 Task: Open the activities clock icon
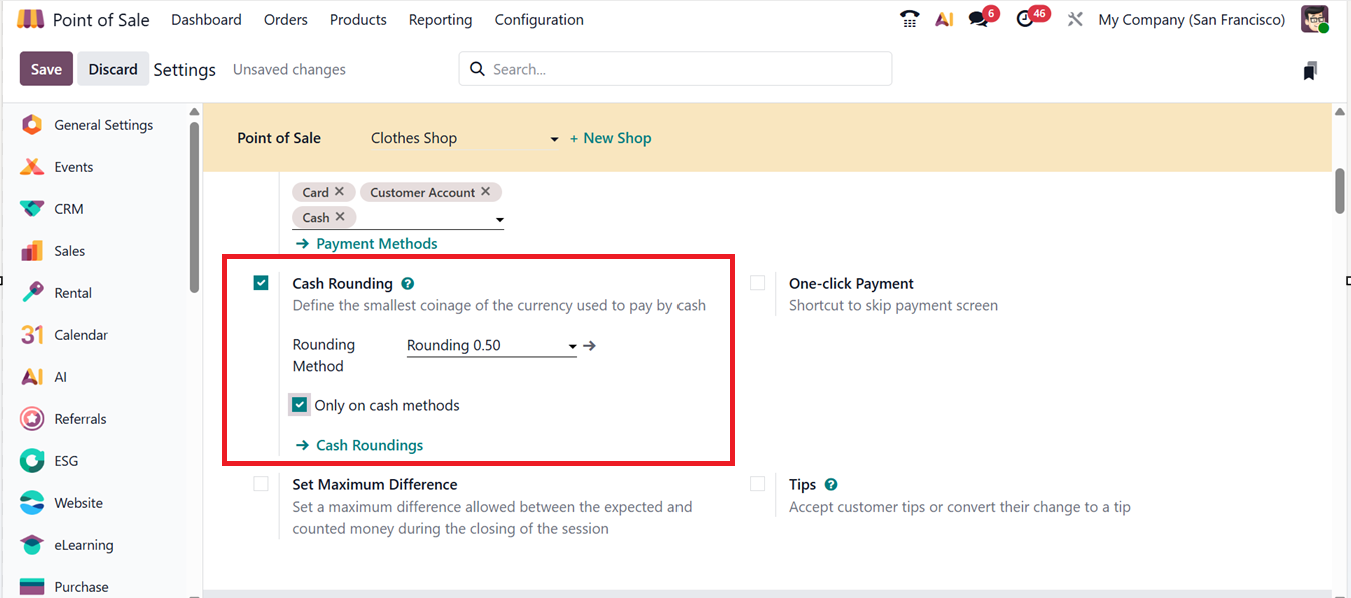click(x=1025, y=19)
